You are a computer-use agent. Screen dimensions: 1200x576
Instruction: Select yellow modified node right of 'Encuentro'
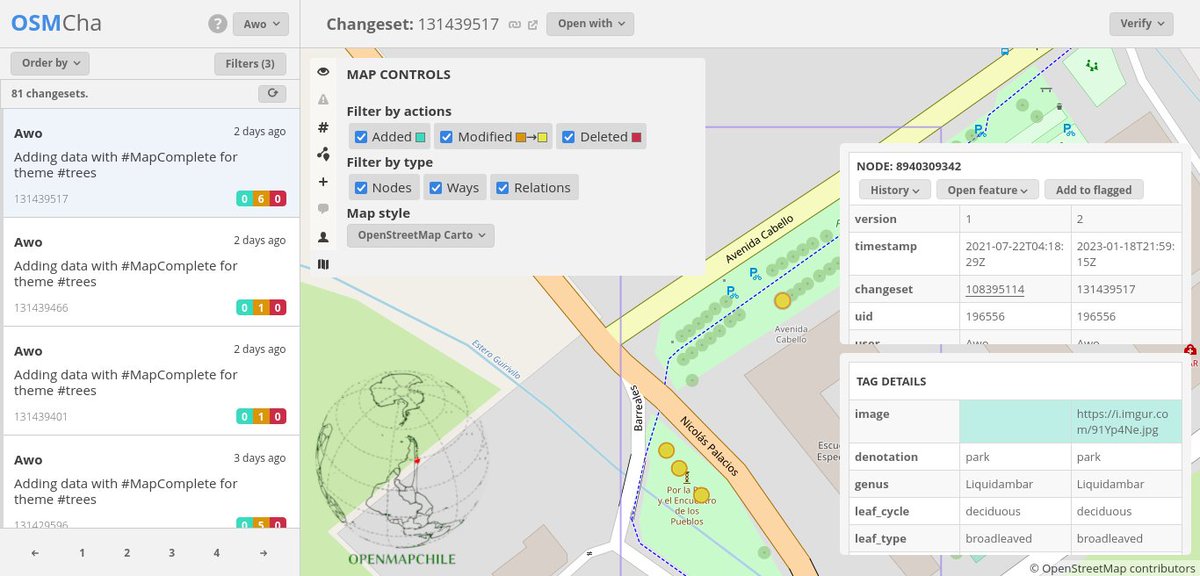701,494
